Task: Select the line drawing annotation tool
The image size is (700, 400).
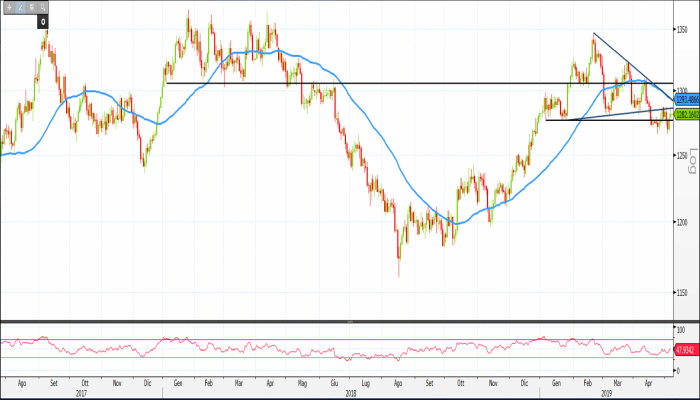Action: (20, 7)
